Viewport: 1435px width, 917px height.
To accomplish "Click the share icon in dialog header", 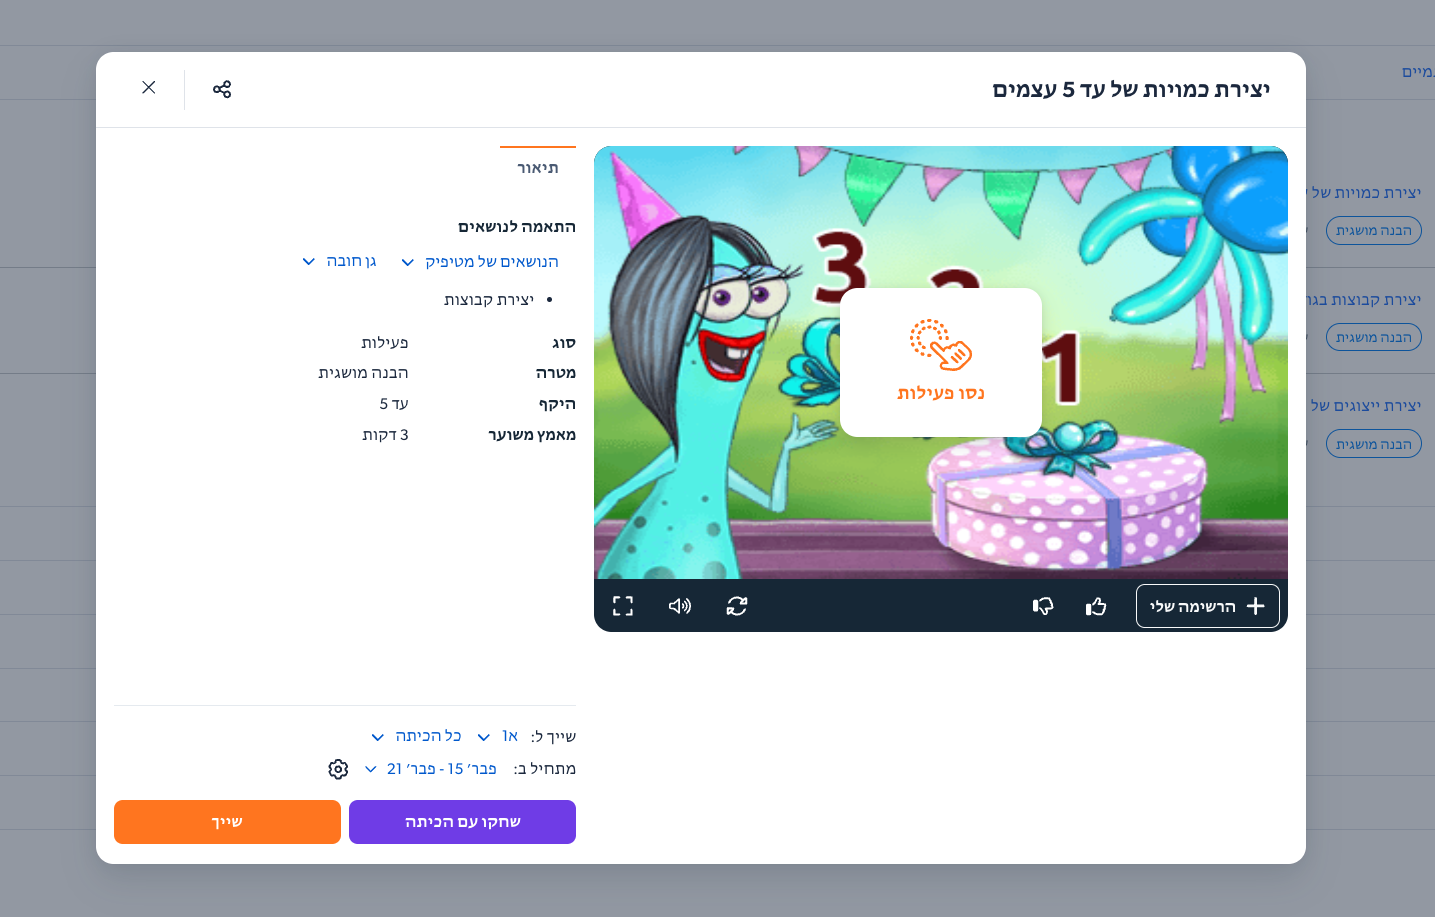I will 222,89.
